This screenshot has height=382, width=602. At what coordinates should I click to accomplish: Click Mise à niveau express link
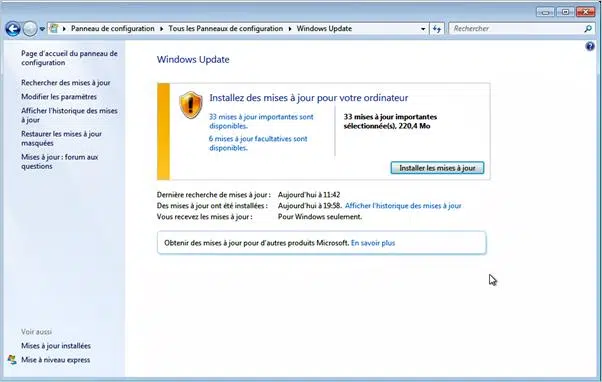[x=56, y=360]
